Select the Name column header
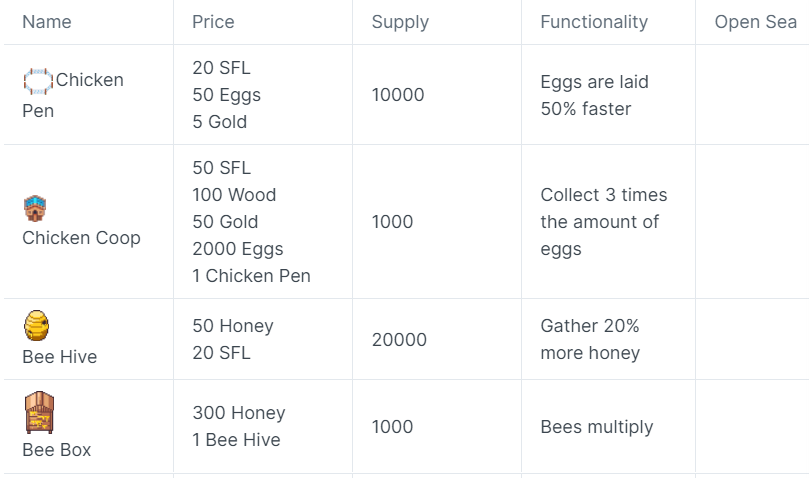 click(47, 22)
